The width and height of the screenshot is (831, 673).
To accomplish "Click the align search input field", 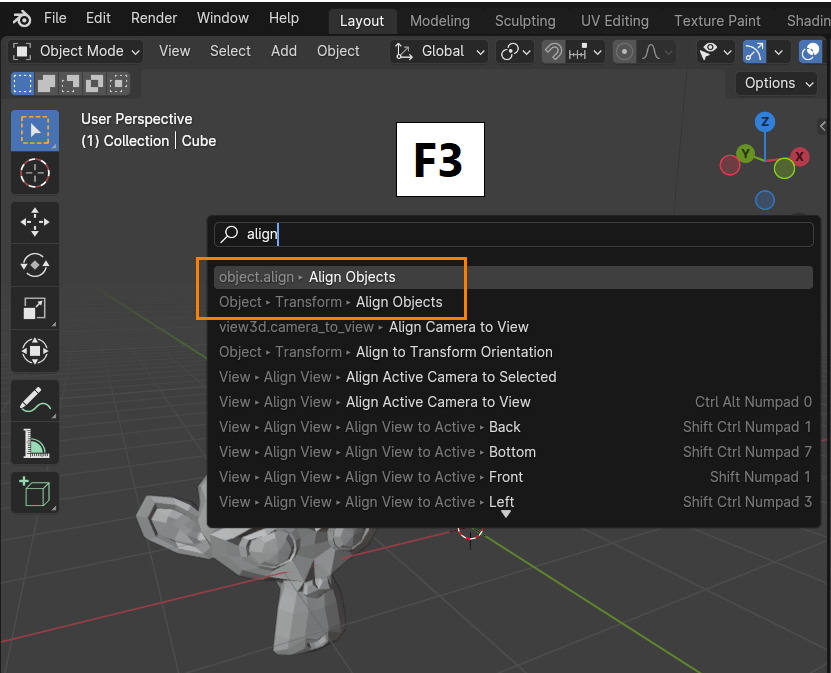I will pos(514,234).
